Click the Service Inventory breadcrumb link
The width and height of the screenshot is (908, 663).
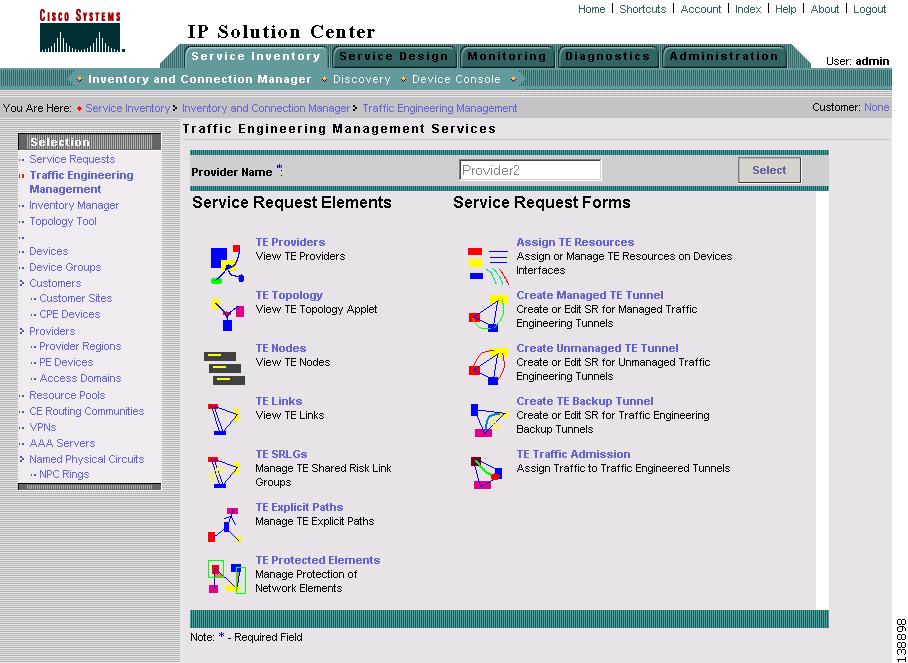127,108
